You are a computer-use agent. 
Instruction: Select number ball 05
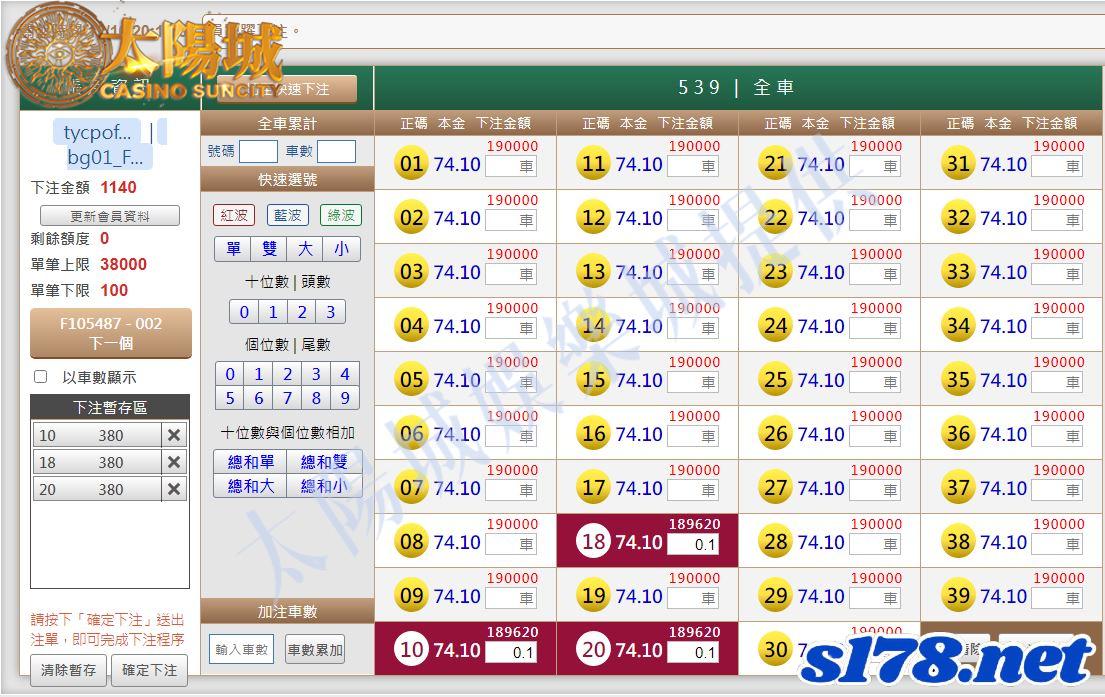(x=412, y=380)
